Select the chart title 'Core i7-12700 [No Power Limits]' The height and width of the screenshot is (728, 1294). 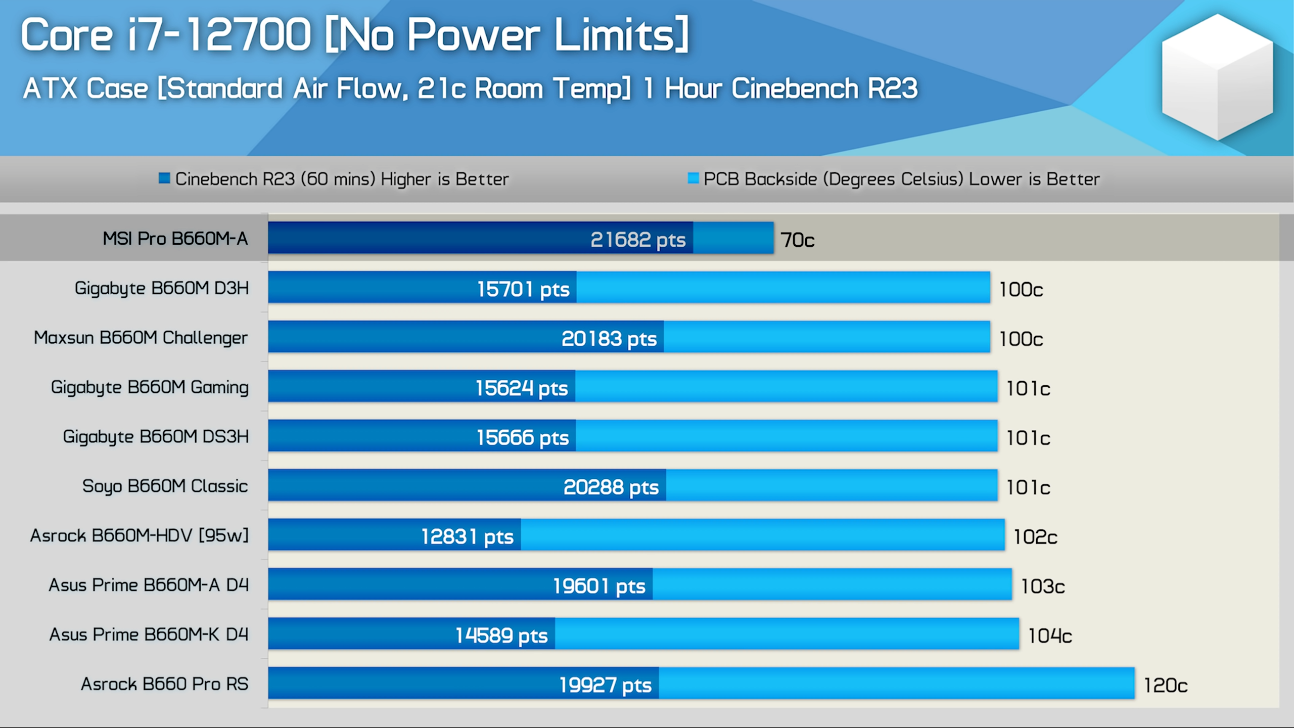355,35
